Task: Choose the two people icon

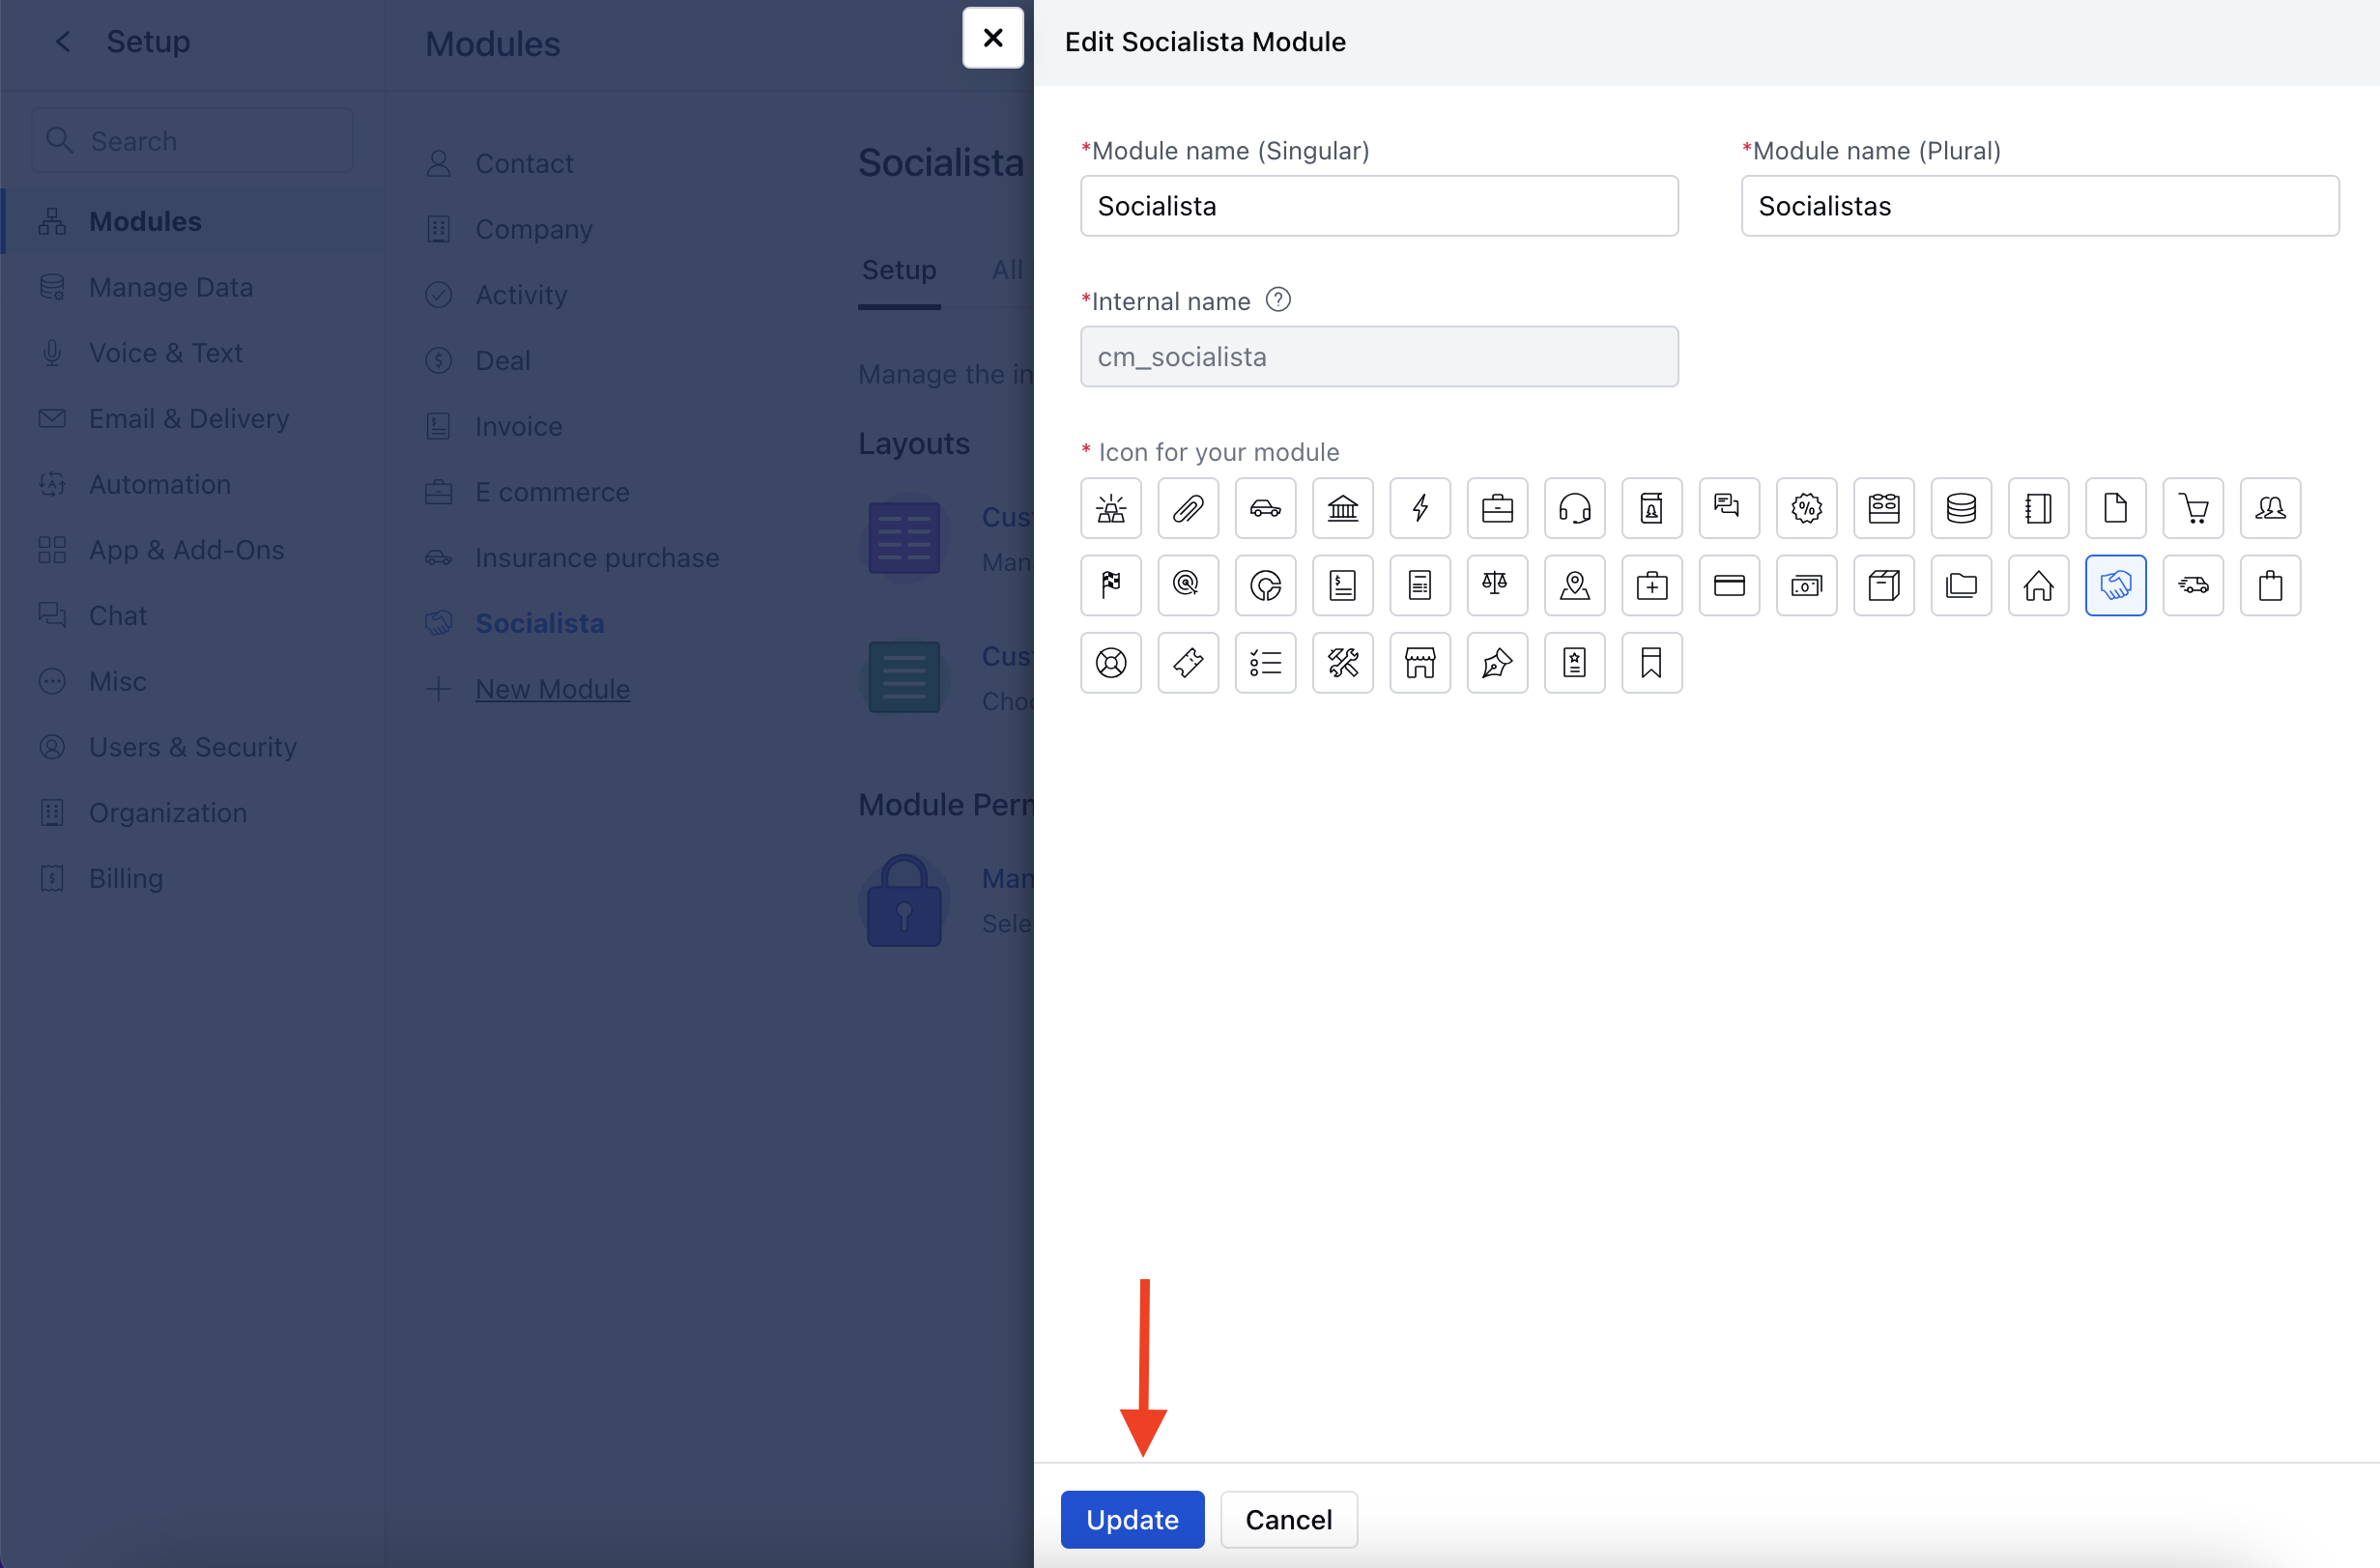Action: pyautogui.click(x=2270, y=508)
